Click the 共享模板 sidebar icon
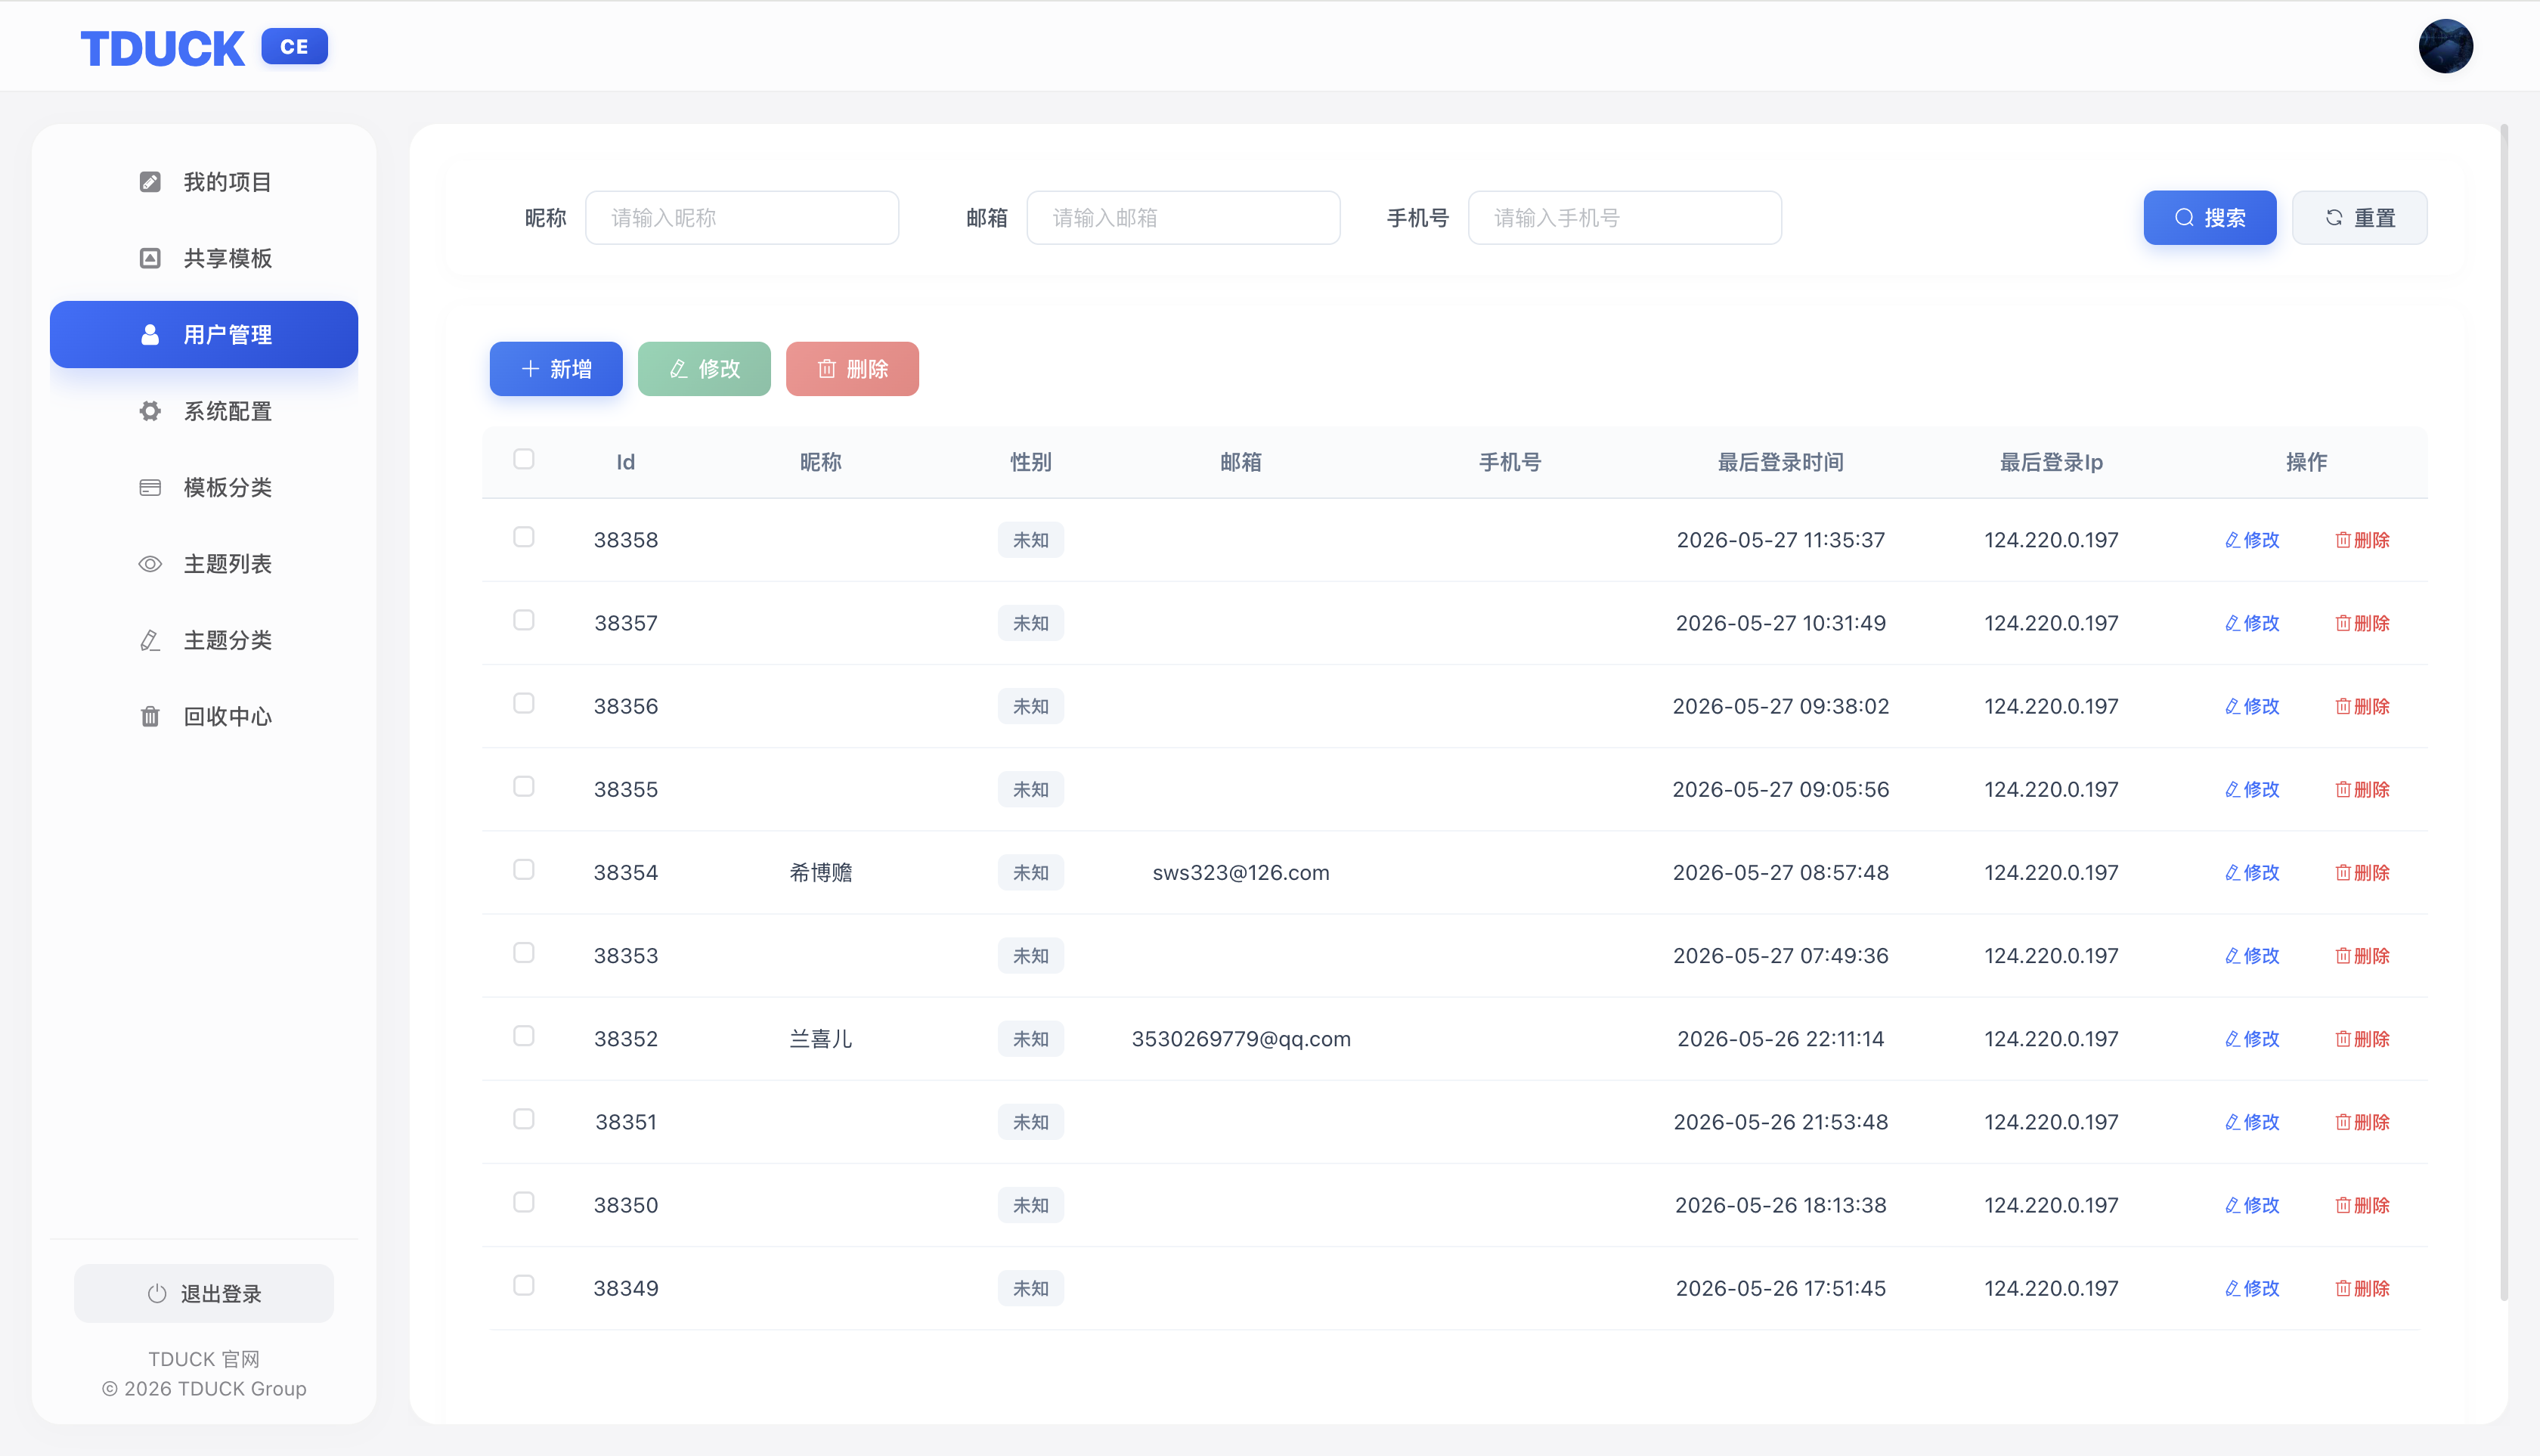This screenshot has width=2540, height=1456. [150, 258]
